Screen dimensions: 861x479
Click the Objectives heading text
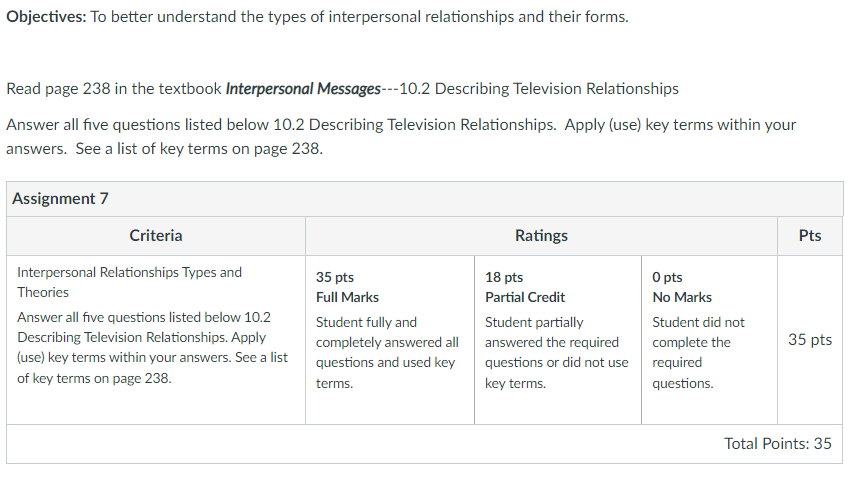(46, 17)
